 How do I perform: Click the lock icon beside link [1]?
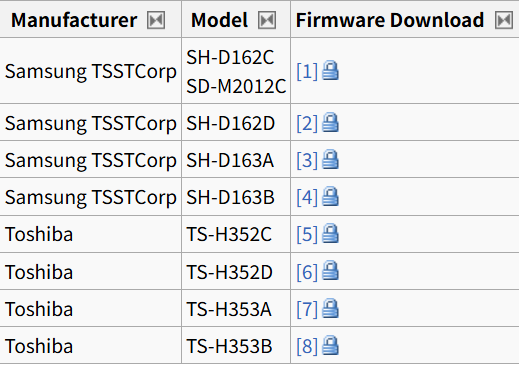click(x=330, y=70)
